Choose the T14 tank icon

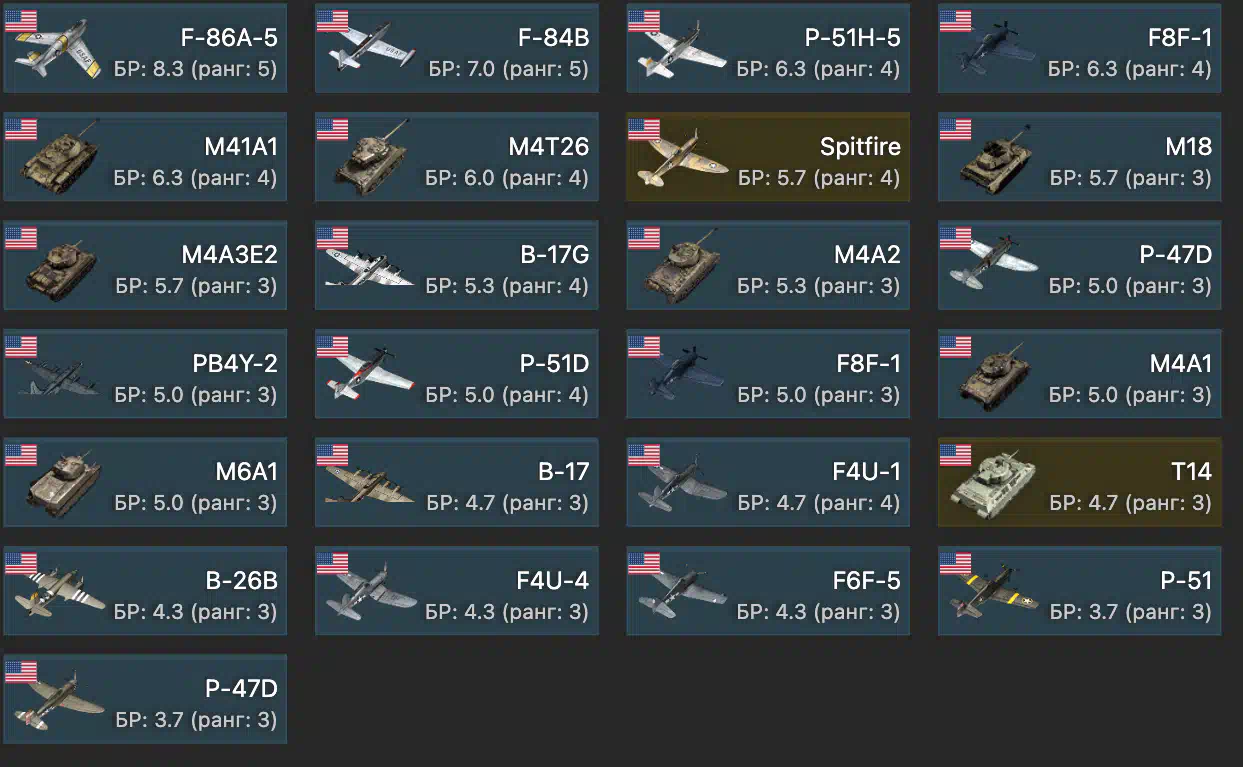[x=994, y=480]
